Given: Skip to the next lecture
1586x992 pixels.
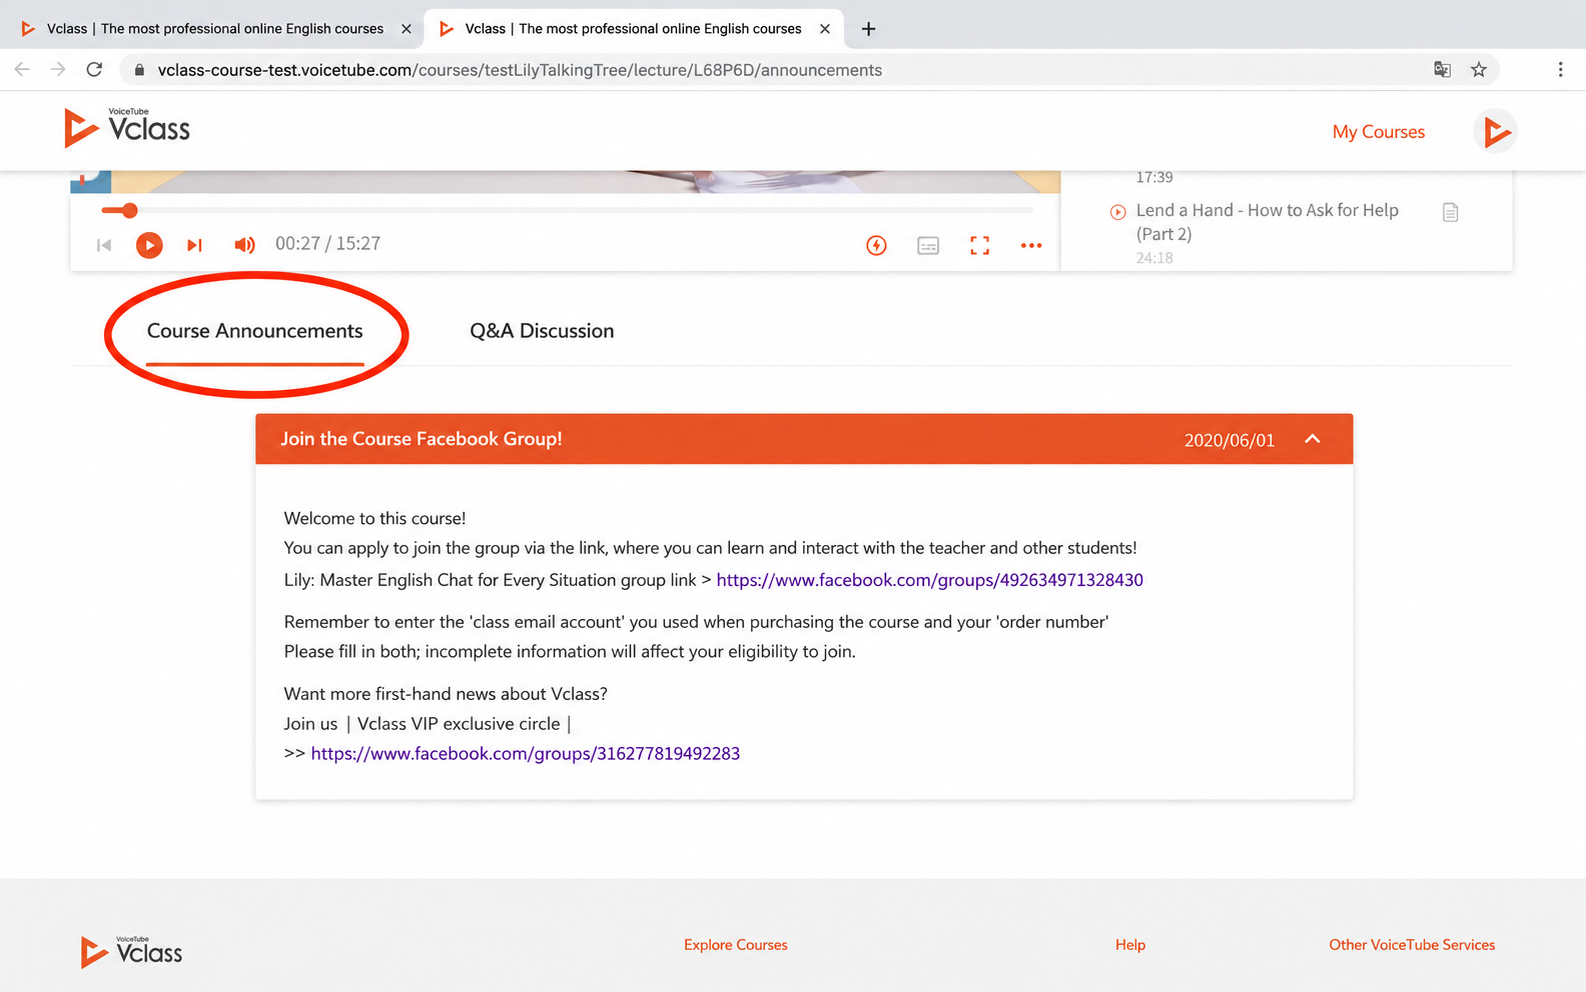Looking at the screenshot, I should [195, 245].
